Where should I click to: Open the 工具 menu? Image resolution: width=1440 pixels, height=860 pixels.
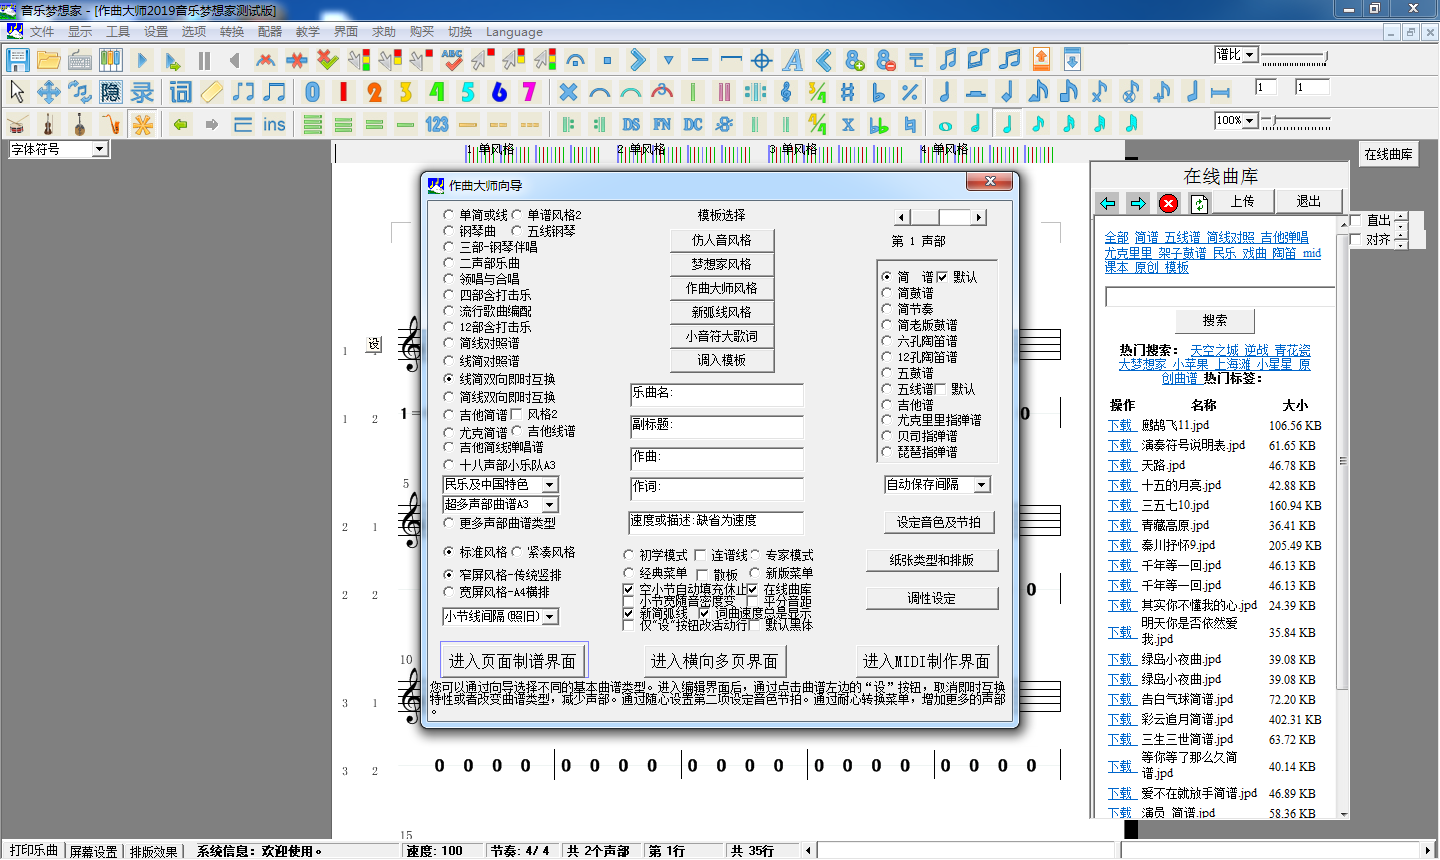coord(118,32)
